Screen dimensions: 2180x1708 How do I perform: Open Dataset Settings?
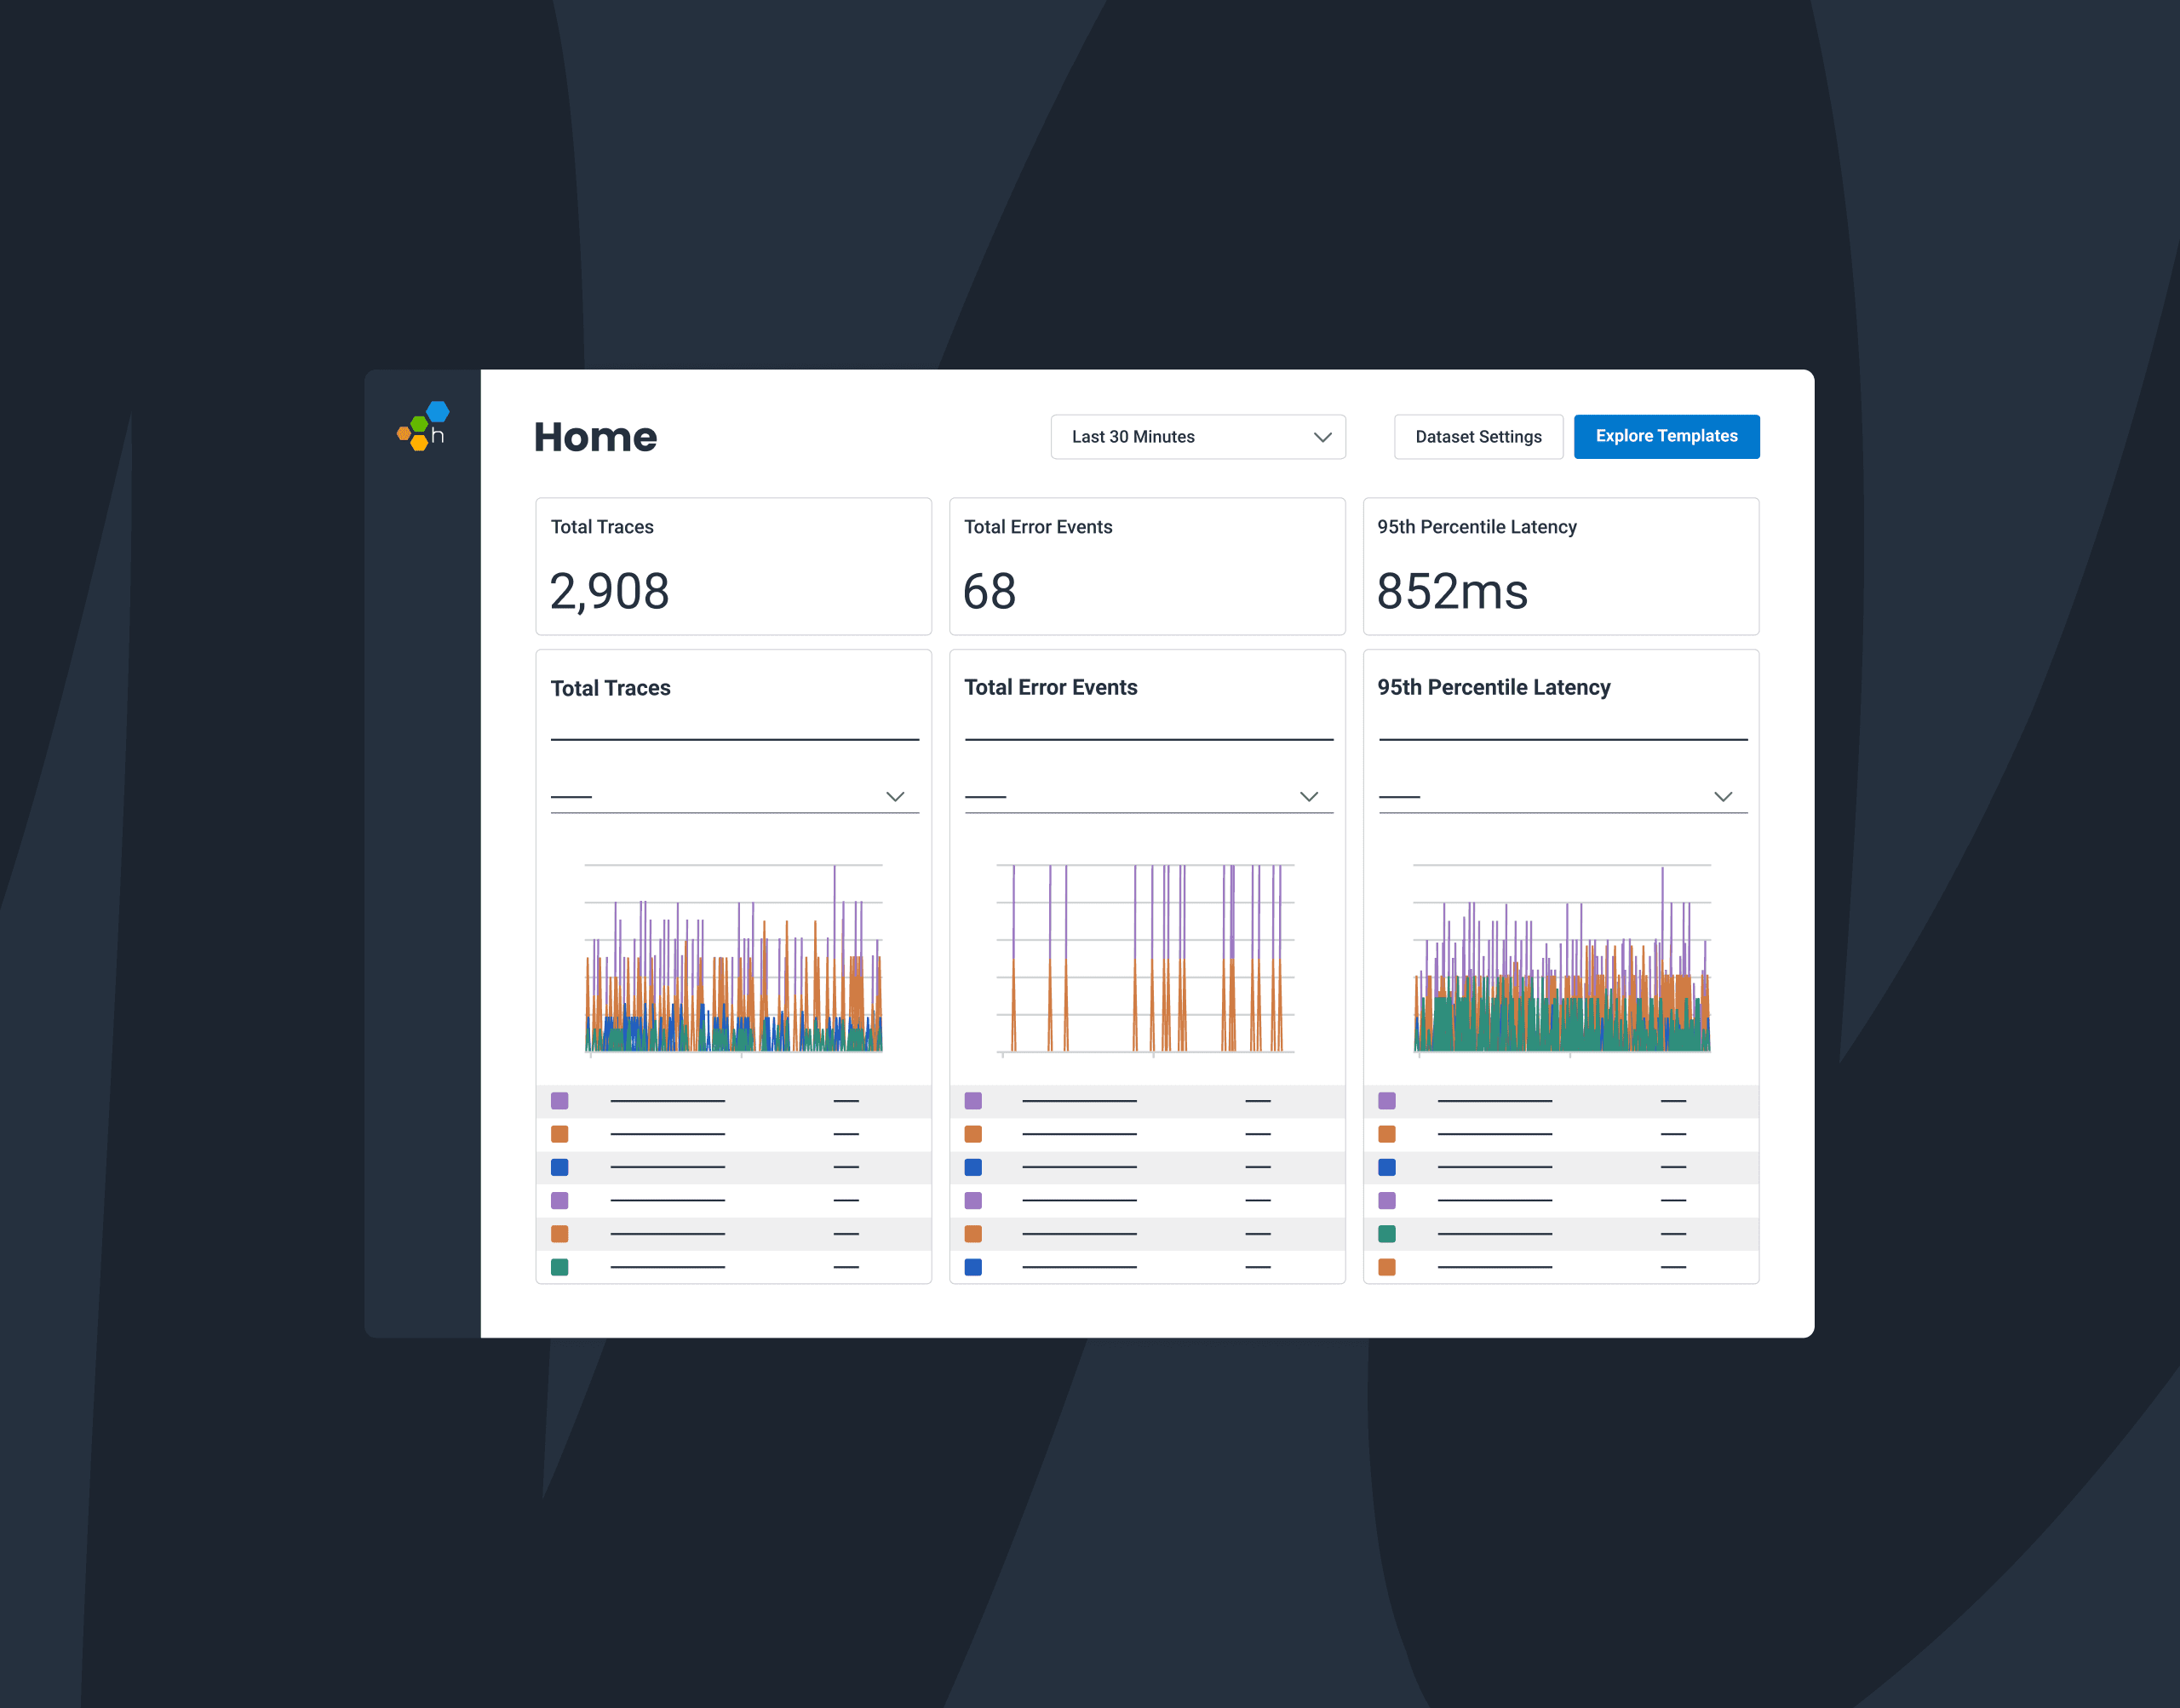(1478, 437)
